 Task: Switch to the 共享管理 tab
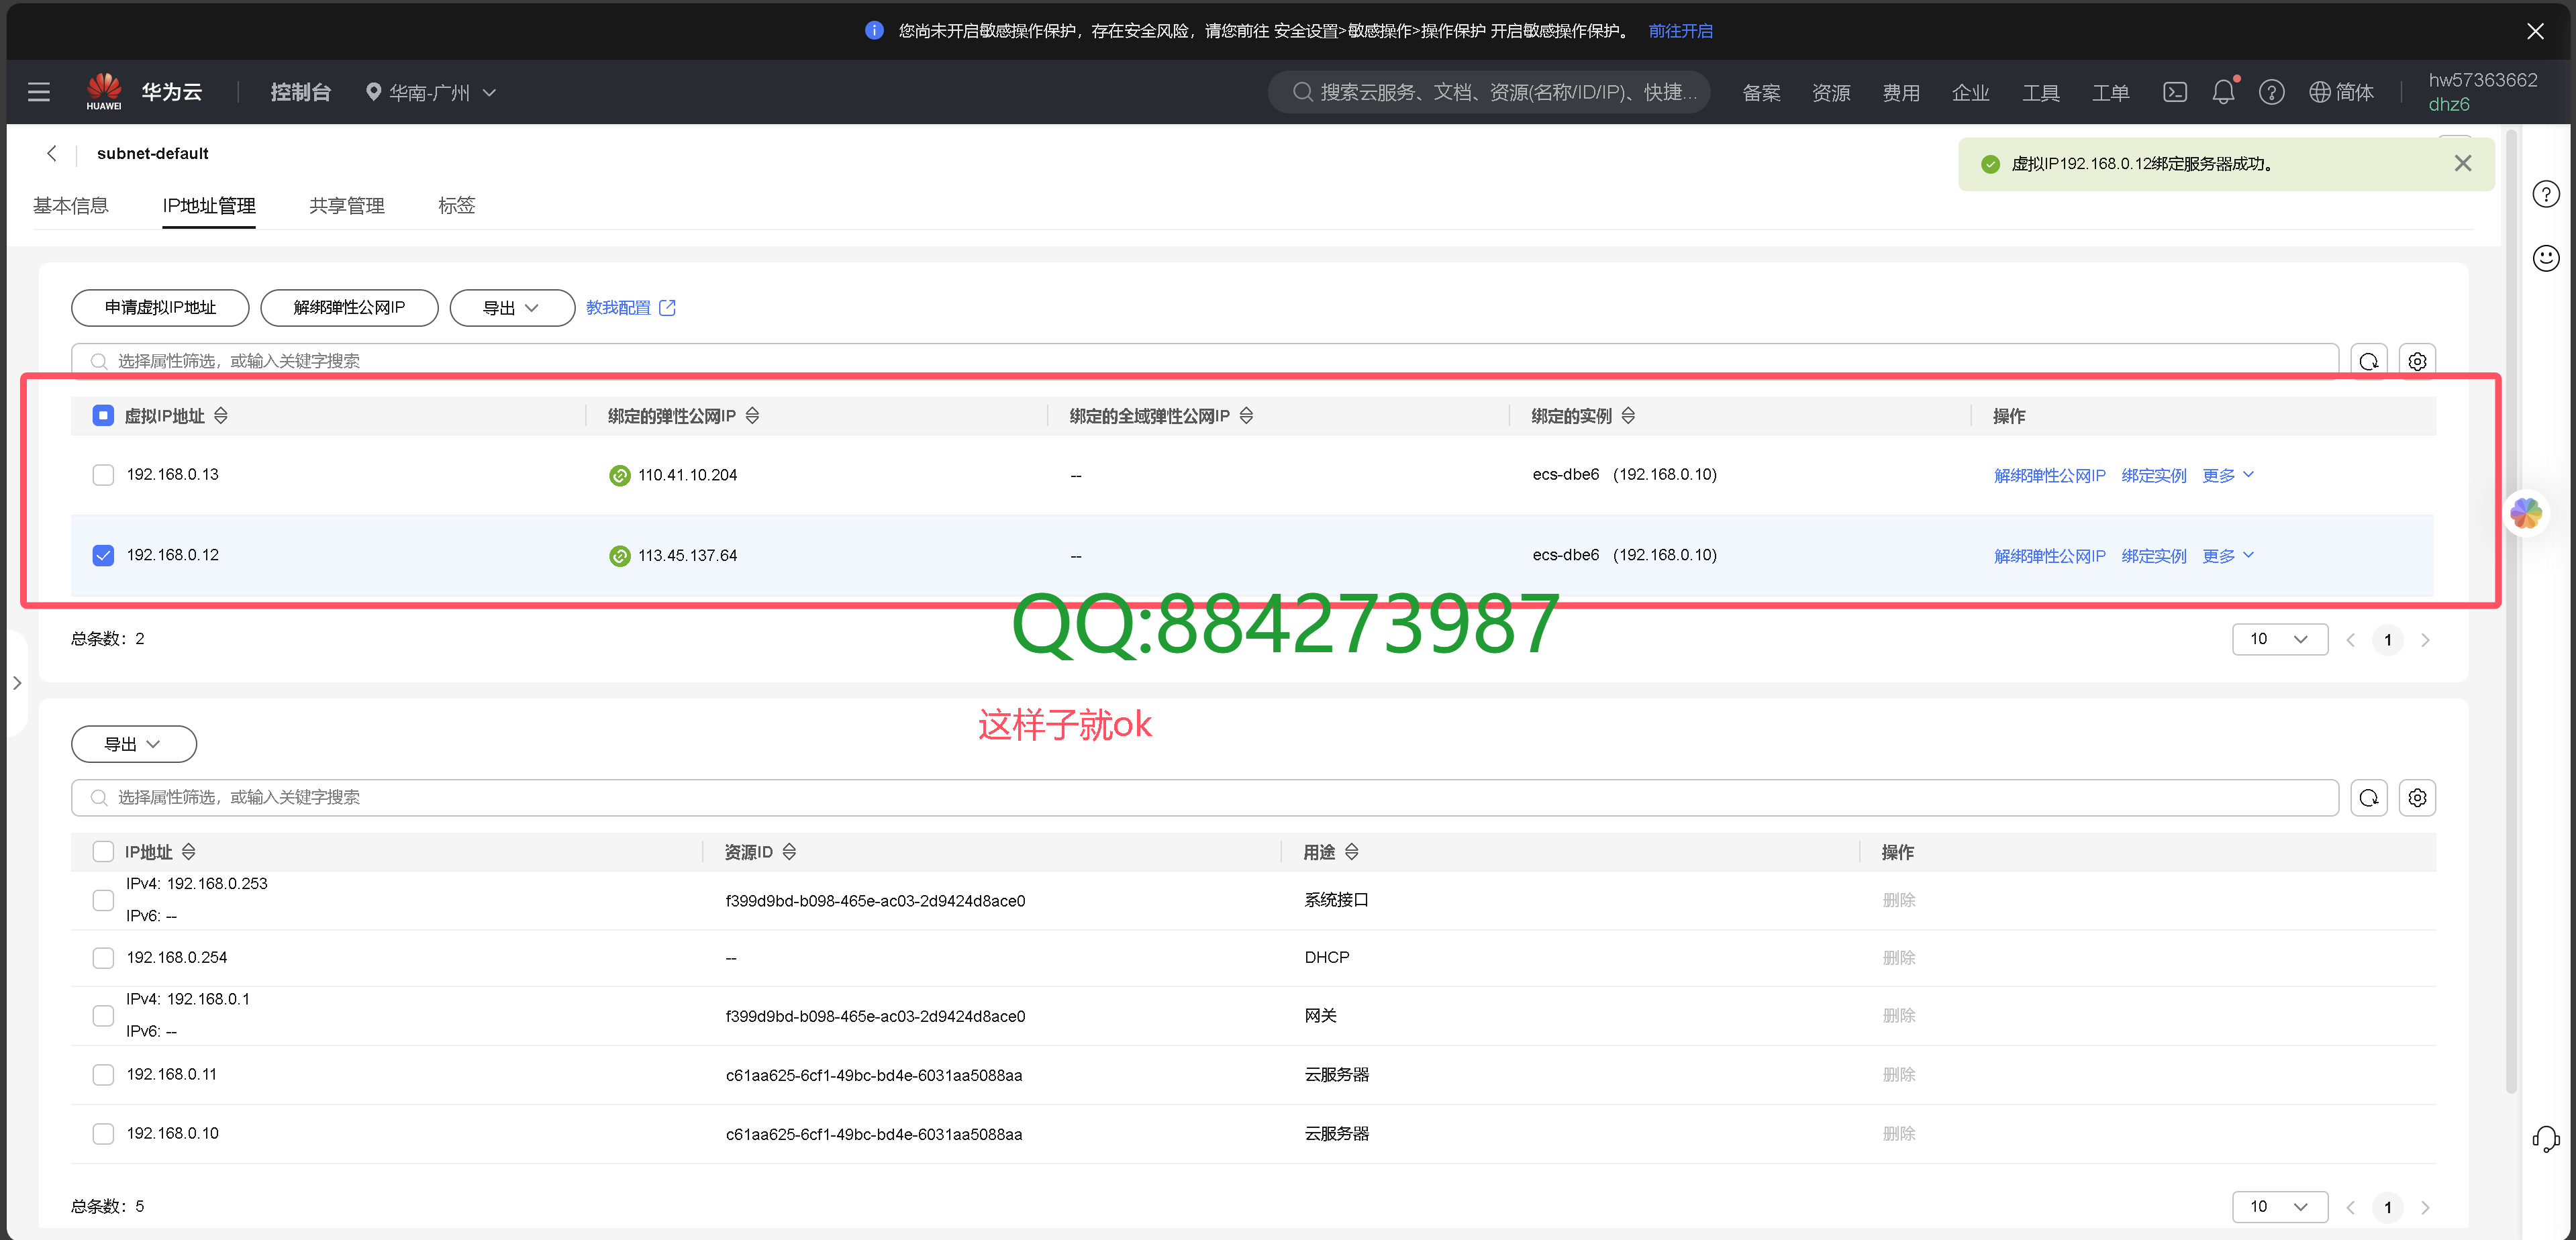point(346,205)
